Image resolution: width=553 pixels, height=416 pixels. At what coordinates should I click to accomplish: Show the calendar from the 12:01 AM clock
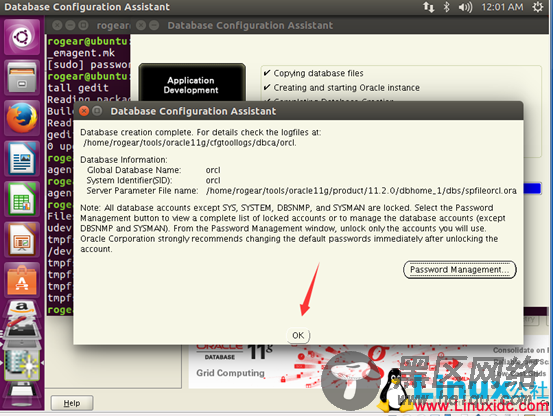click(x=502, y=7)
